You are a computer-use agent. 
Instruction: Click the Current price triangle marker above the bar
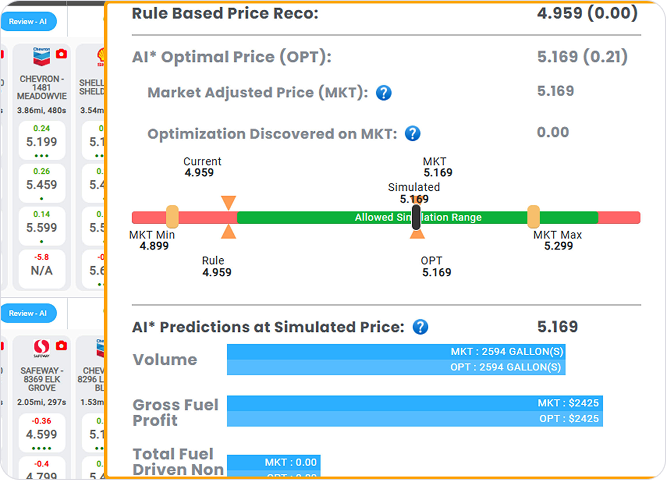(229, 202)
